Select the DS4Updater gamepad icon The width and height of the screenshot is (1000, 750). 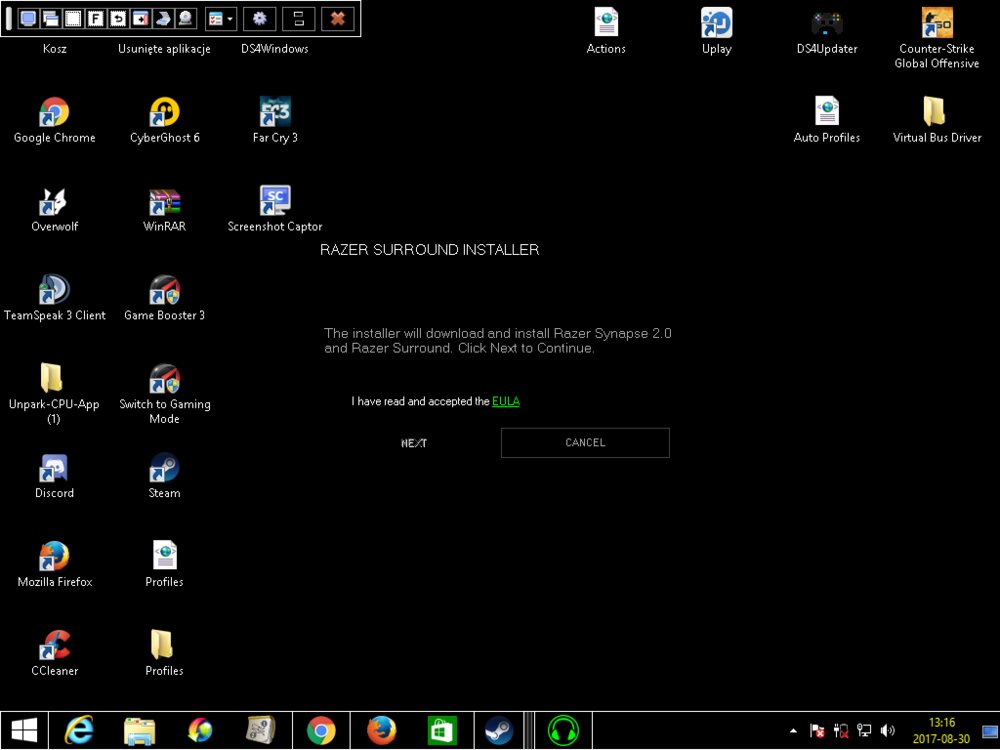pyautogui.click(x=827, y=31)
